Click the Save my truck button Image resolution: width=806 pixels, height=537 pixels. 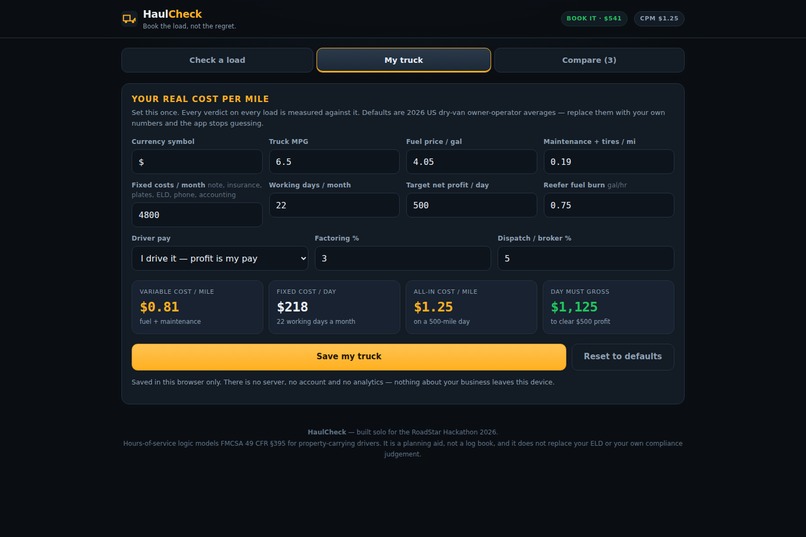click(x=349, y=357)
